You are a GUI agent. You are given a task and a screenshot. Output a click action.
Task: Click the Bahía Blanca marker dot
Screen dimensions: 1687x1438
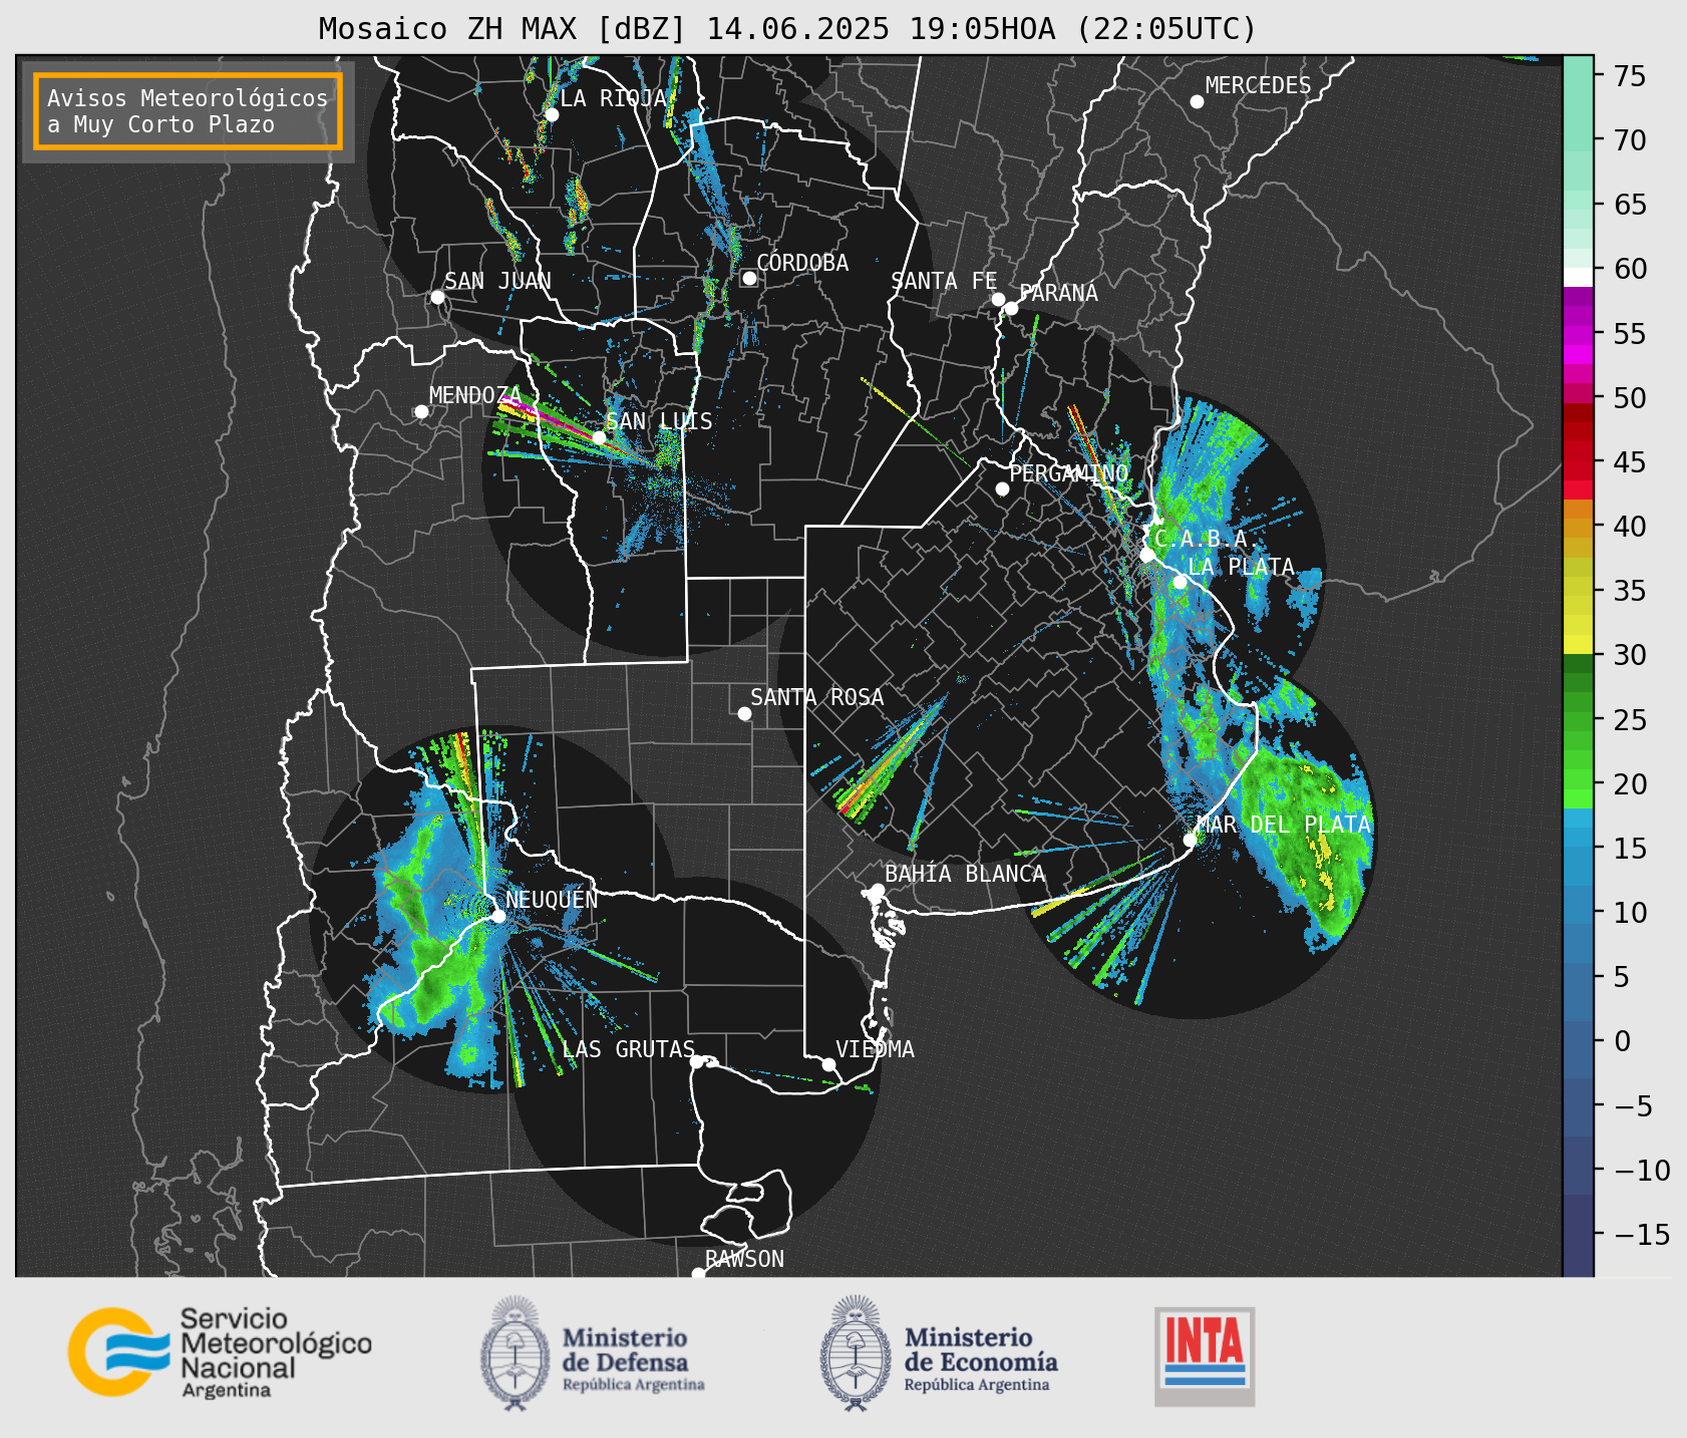[877, 890]
